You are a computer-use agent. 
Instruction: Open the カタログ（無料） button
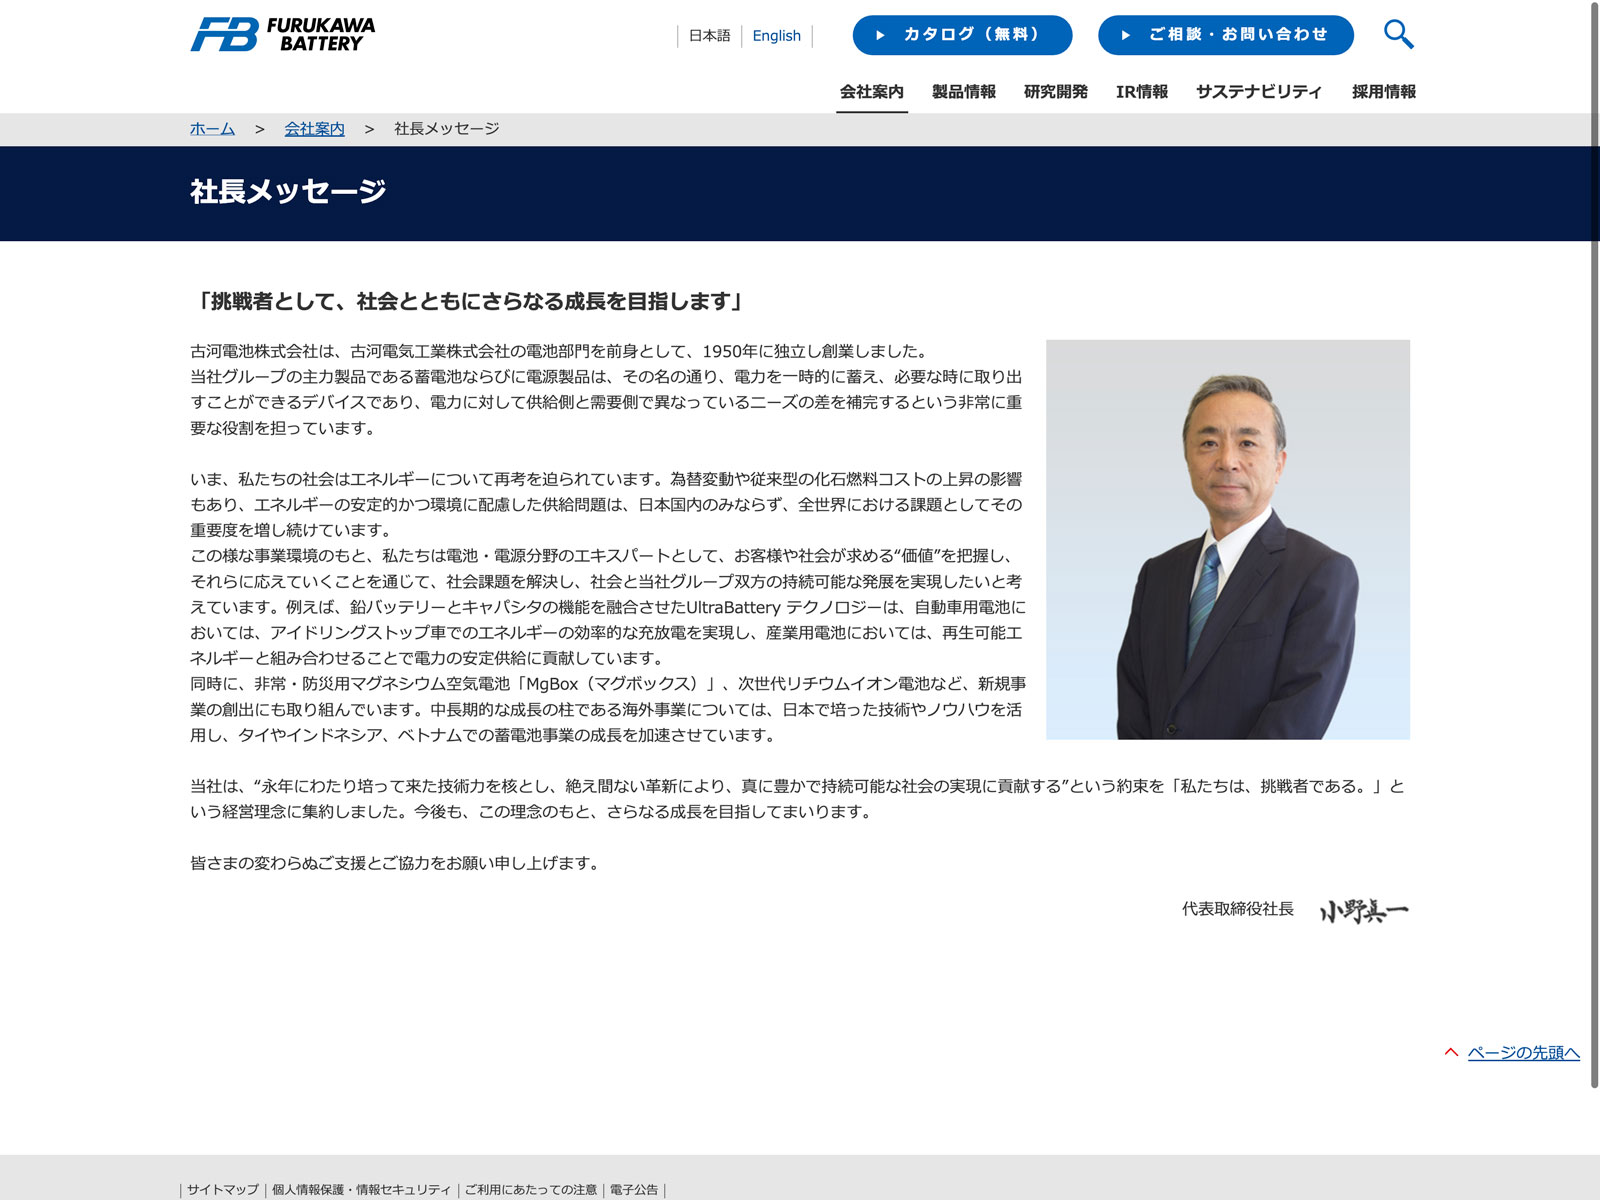pyautogui.click(x=962, y=35)
